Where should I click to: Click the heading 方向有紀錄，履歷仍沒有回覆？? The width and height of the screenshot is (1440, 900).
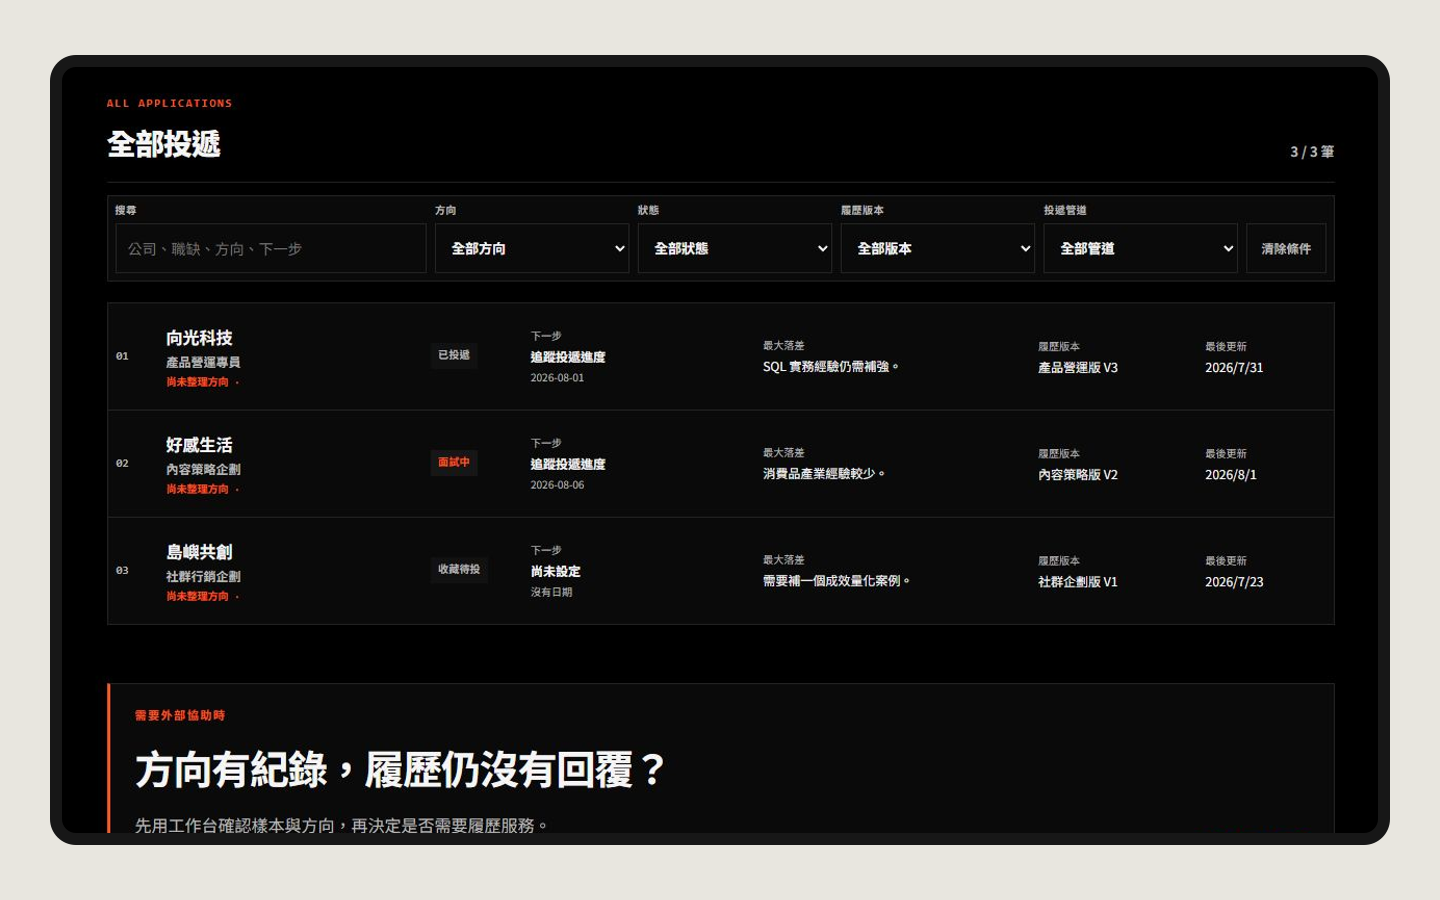[x=400, y=770]
